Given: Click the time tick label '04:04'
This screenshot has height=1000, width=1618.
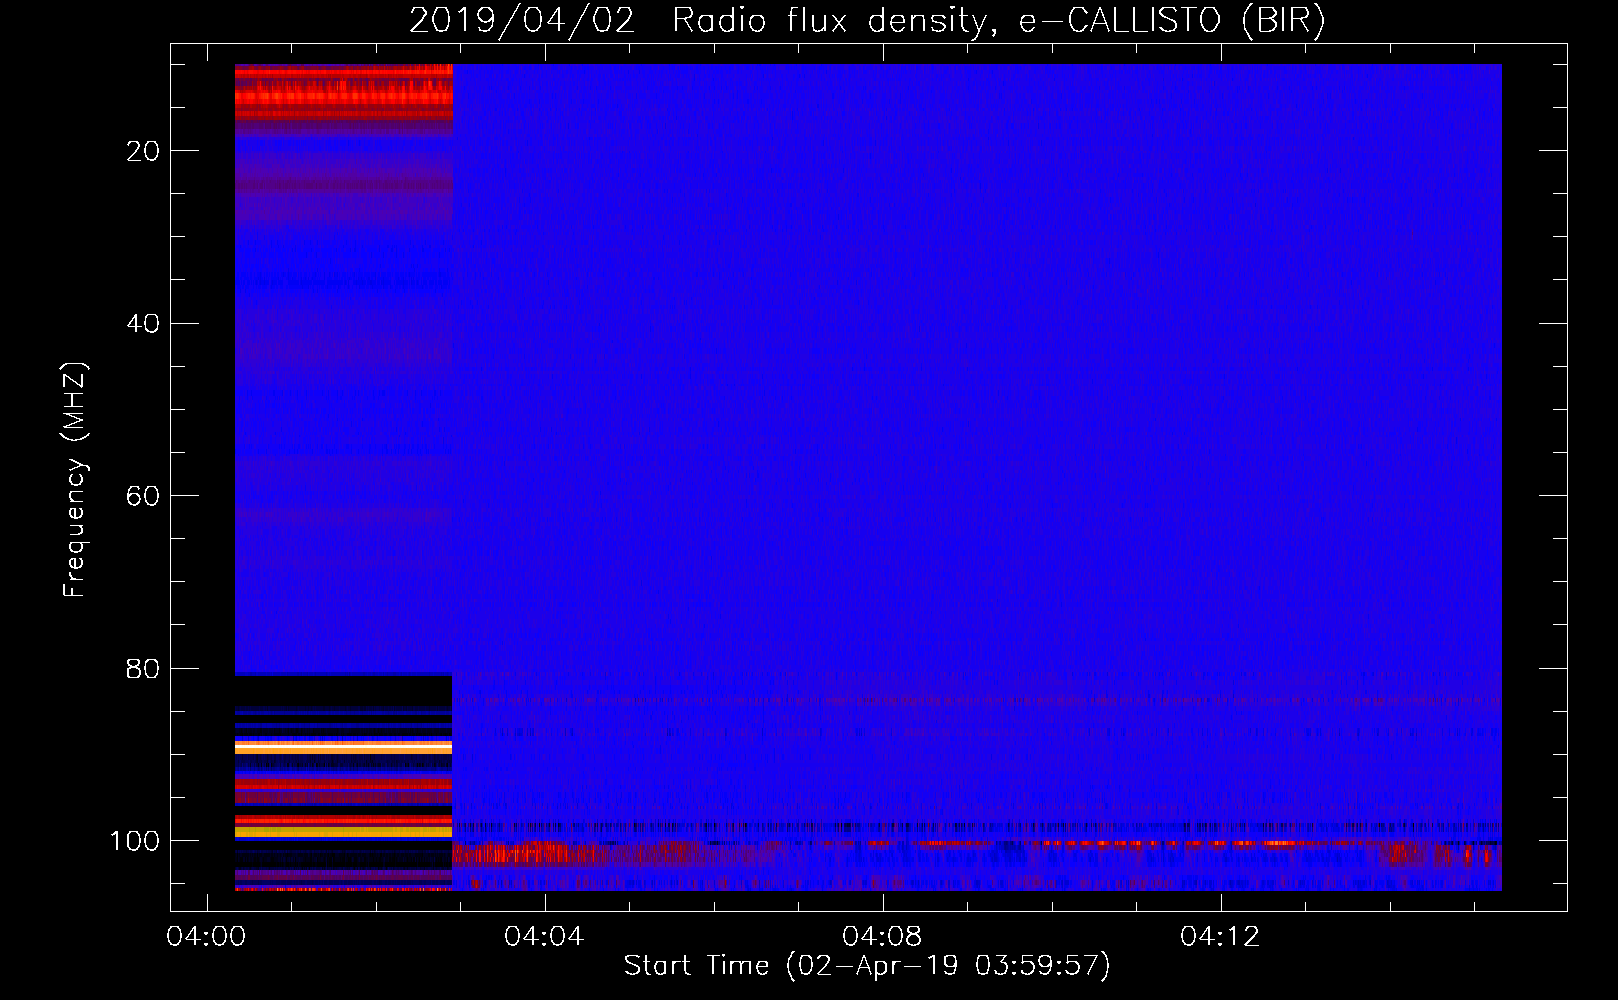Looking at the screenshot, I should 544,937.
